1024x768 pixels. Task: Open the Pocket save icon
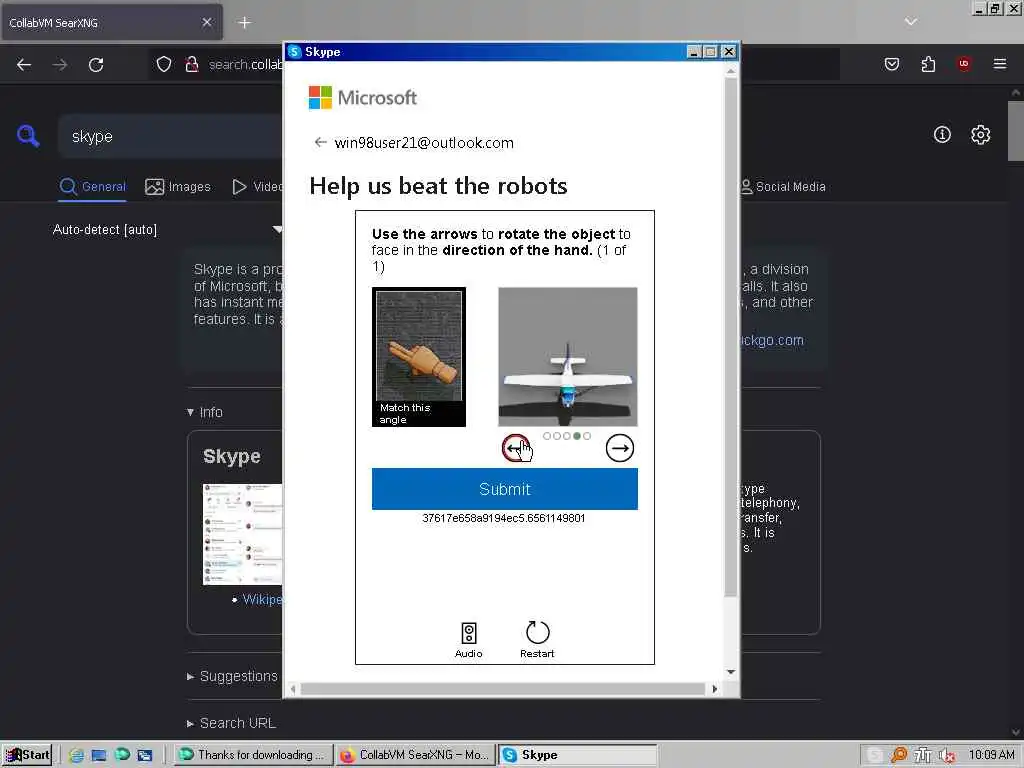click(891, 64)
